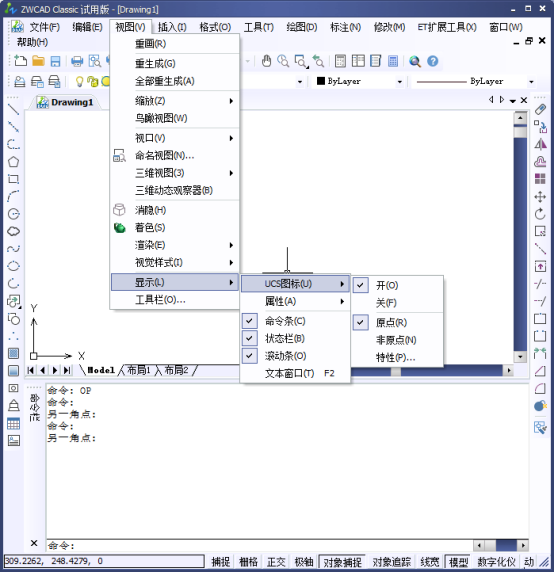Expand the 缩放(Z) zoom submenu
The image size is (554, 572).
point(174,100)
